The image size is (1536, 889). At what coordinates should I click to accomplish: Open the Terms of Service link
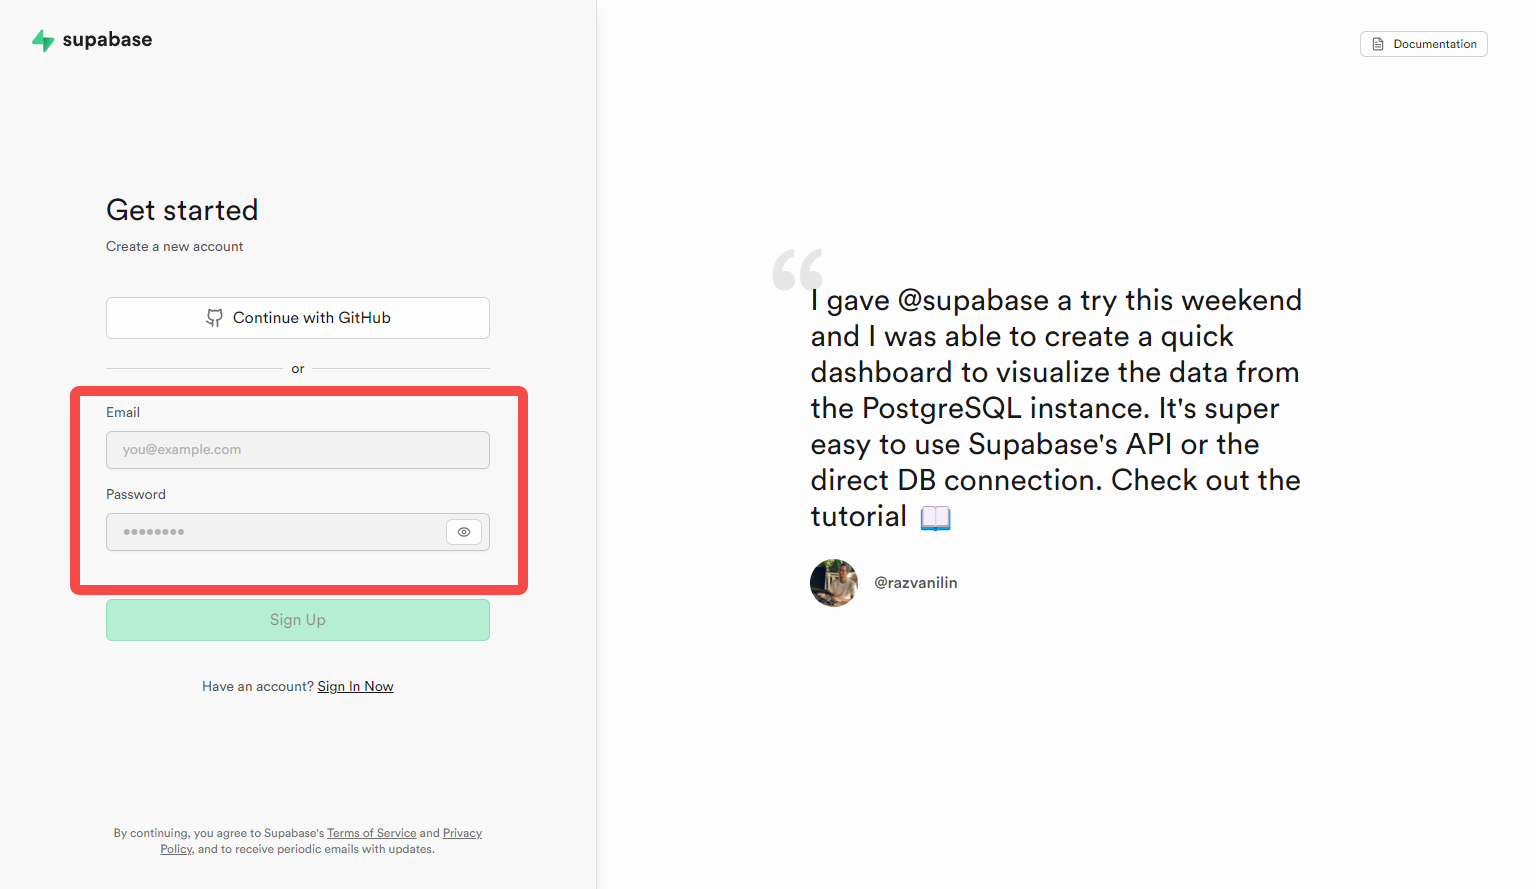371,833
